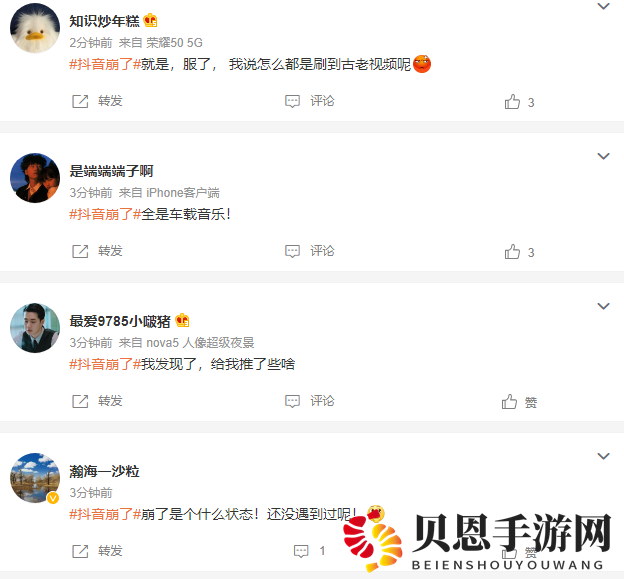Image resolution: width=624 pixels, height=579 pixels.
Task: Like 知识炒年糕's post with thumbs-up
Action: tap(512, 102)
